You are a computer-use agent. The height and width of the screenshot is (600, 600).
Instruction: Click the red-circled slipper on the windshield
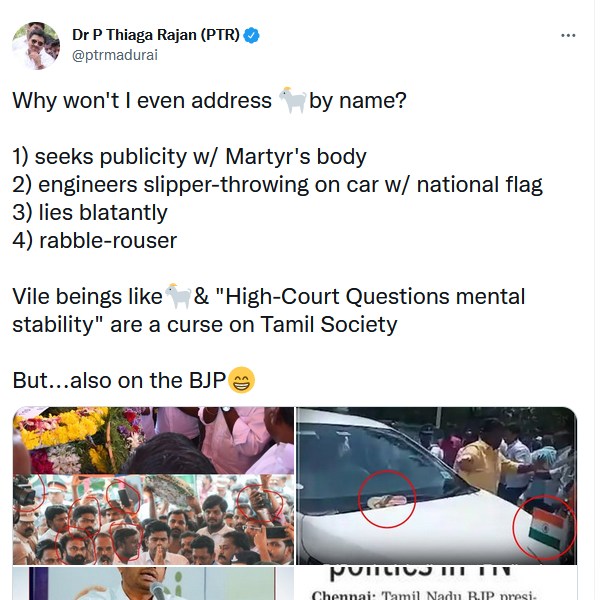(x=387, y=499)
